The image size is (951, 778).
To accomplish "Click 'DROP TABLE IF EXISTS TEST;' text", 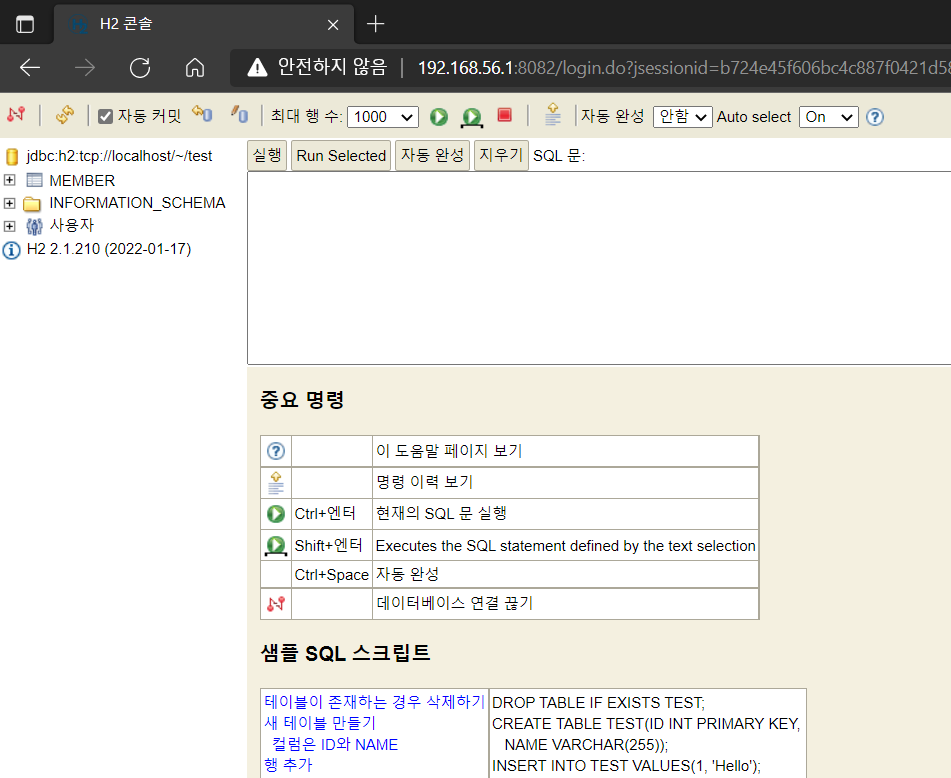I will 599,703.
